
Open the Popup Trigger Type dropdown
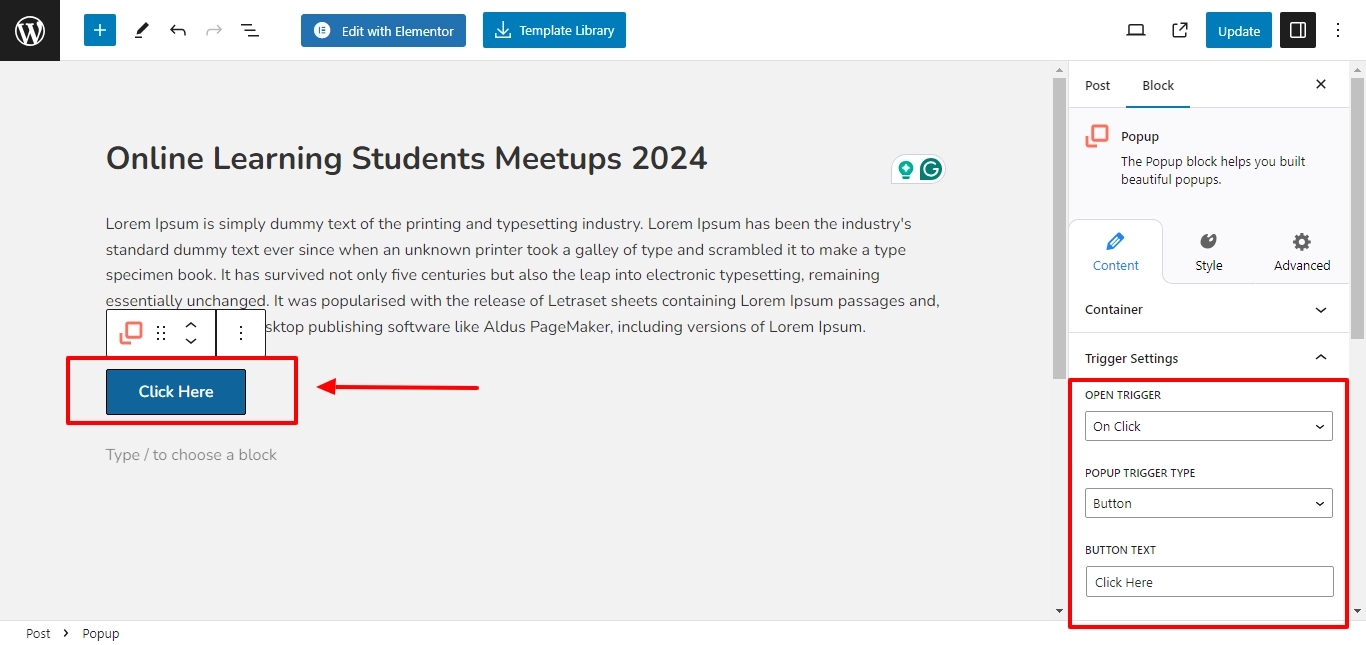pos(1208,503)
